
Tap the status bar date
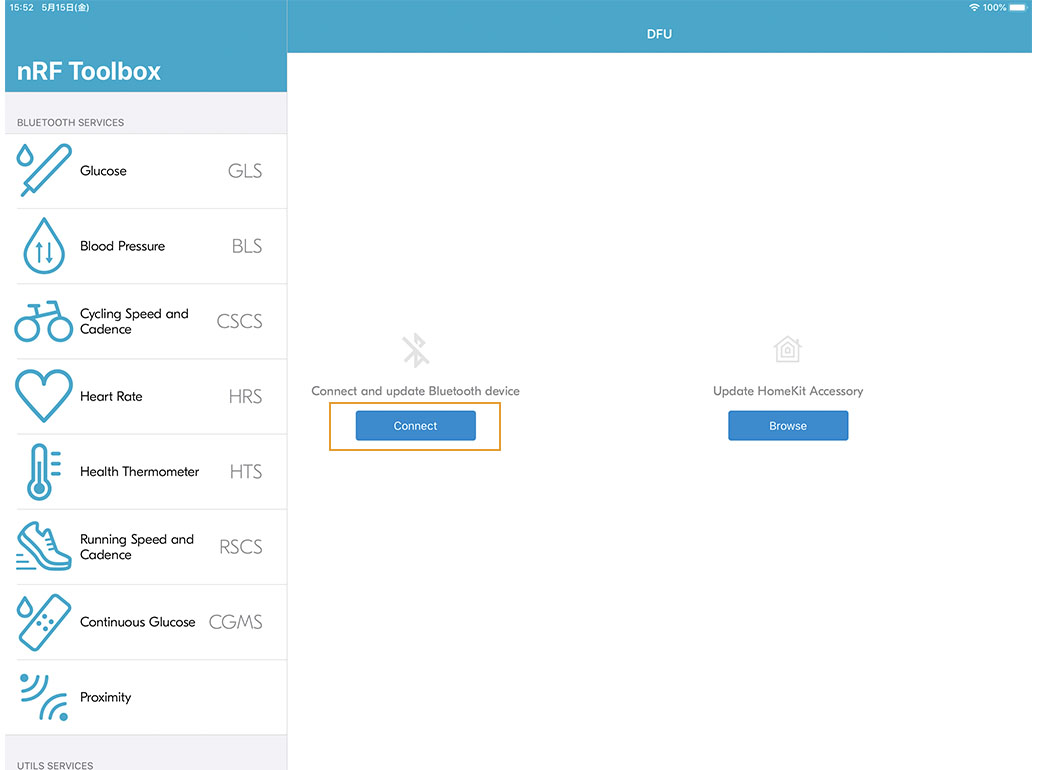[x=65, y=7]
